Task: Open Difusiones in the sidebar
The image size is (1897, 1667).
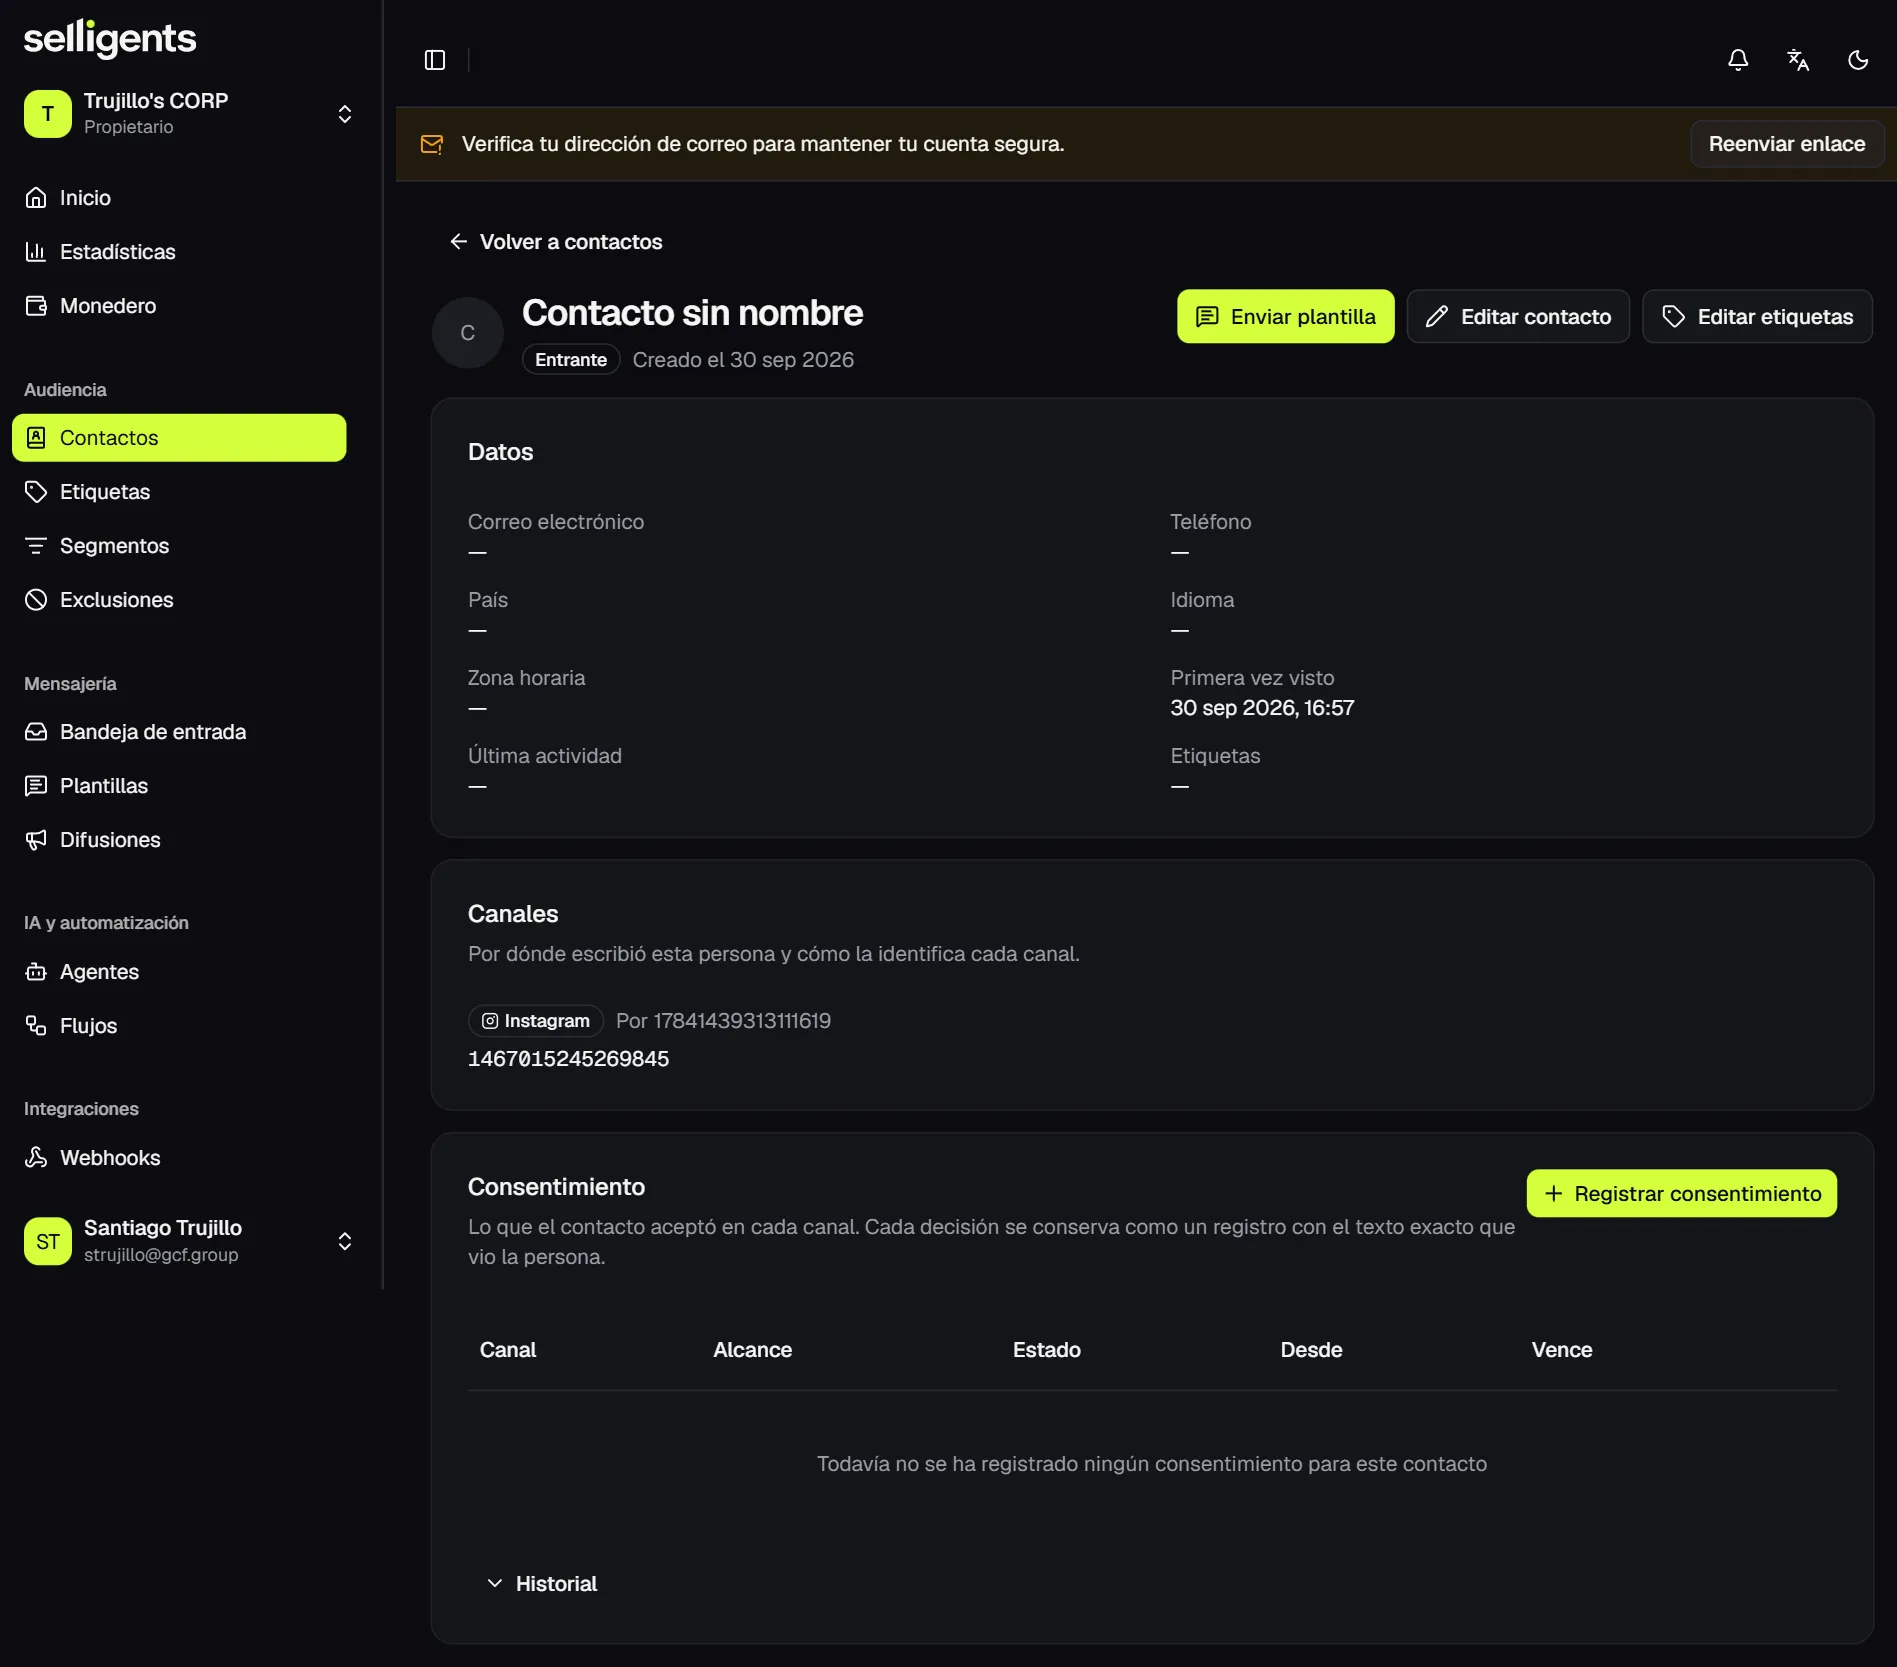Action: 180,840
